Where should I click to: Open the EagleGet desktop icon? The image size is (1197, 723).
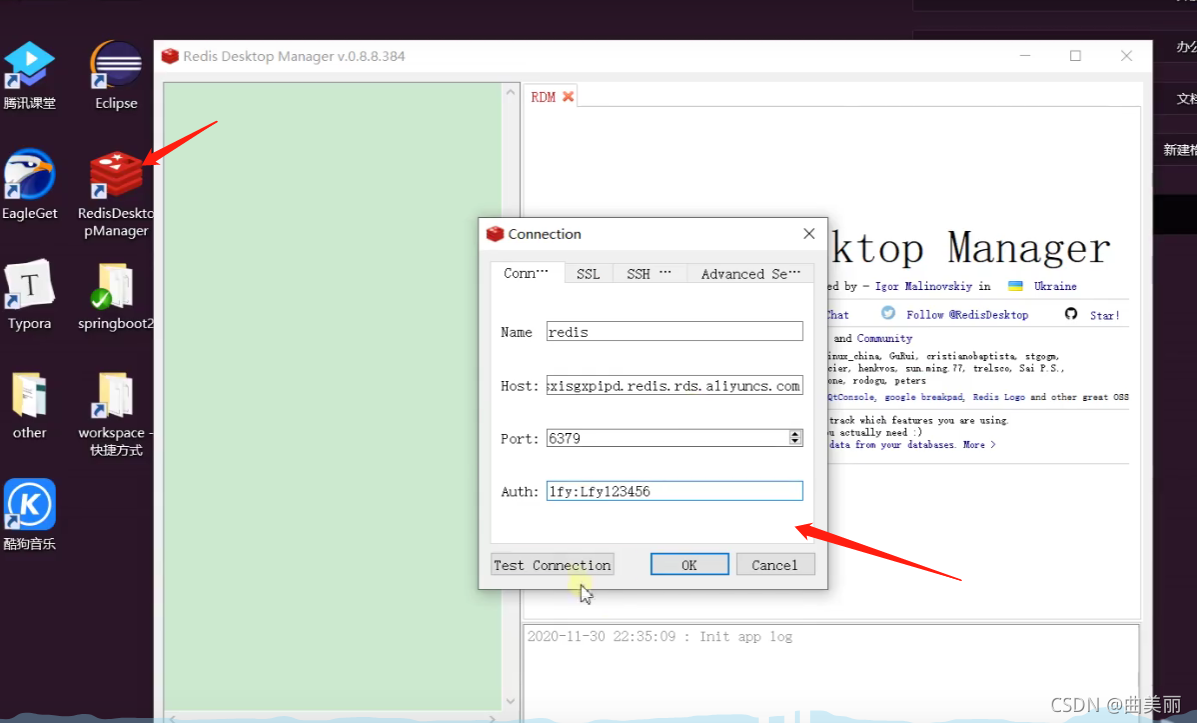pos(29,185)
